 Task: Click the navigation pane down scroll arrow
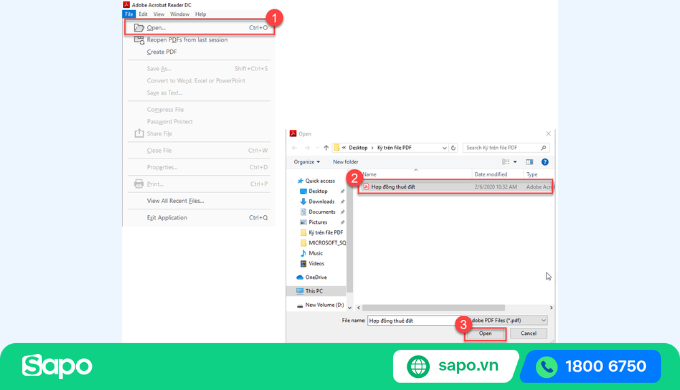pyautogui.click(x=350, y=308)
